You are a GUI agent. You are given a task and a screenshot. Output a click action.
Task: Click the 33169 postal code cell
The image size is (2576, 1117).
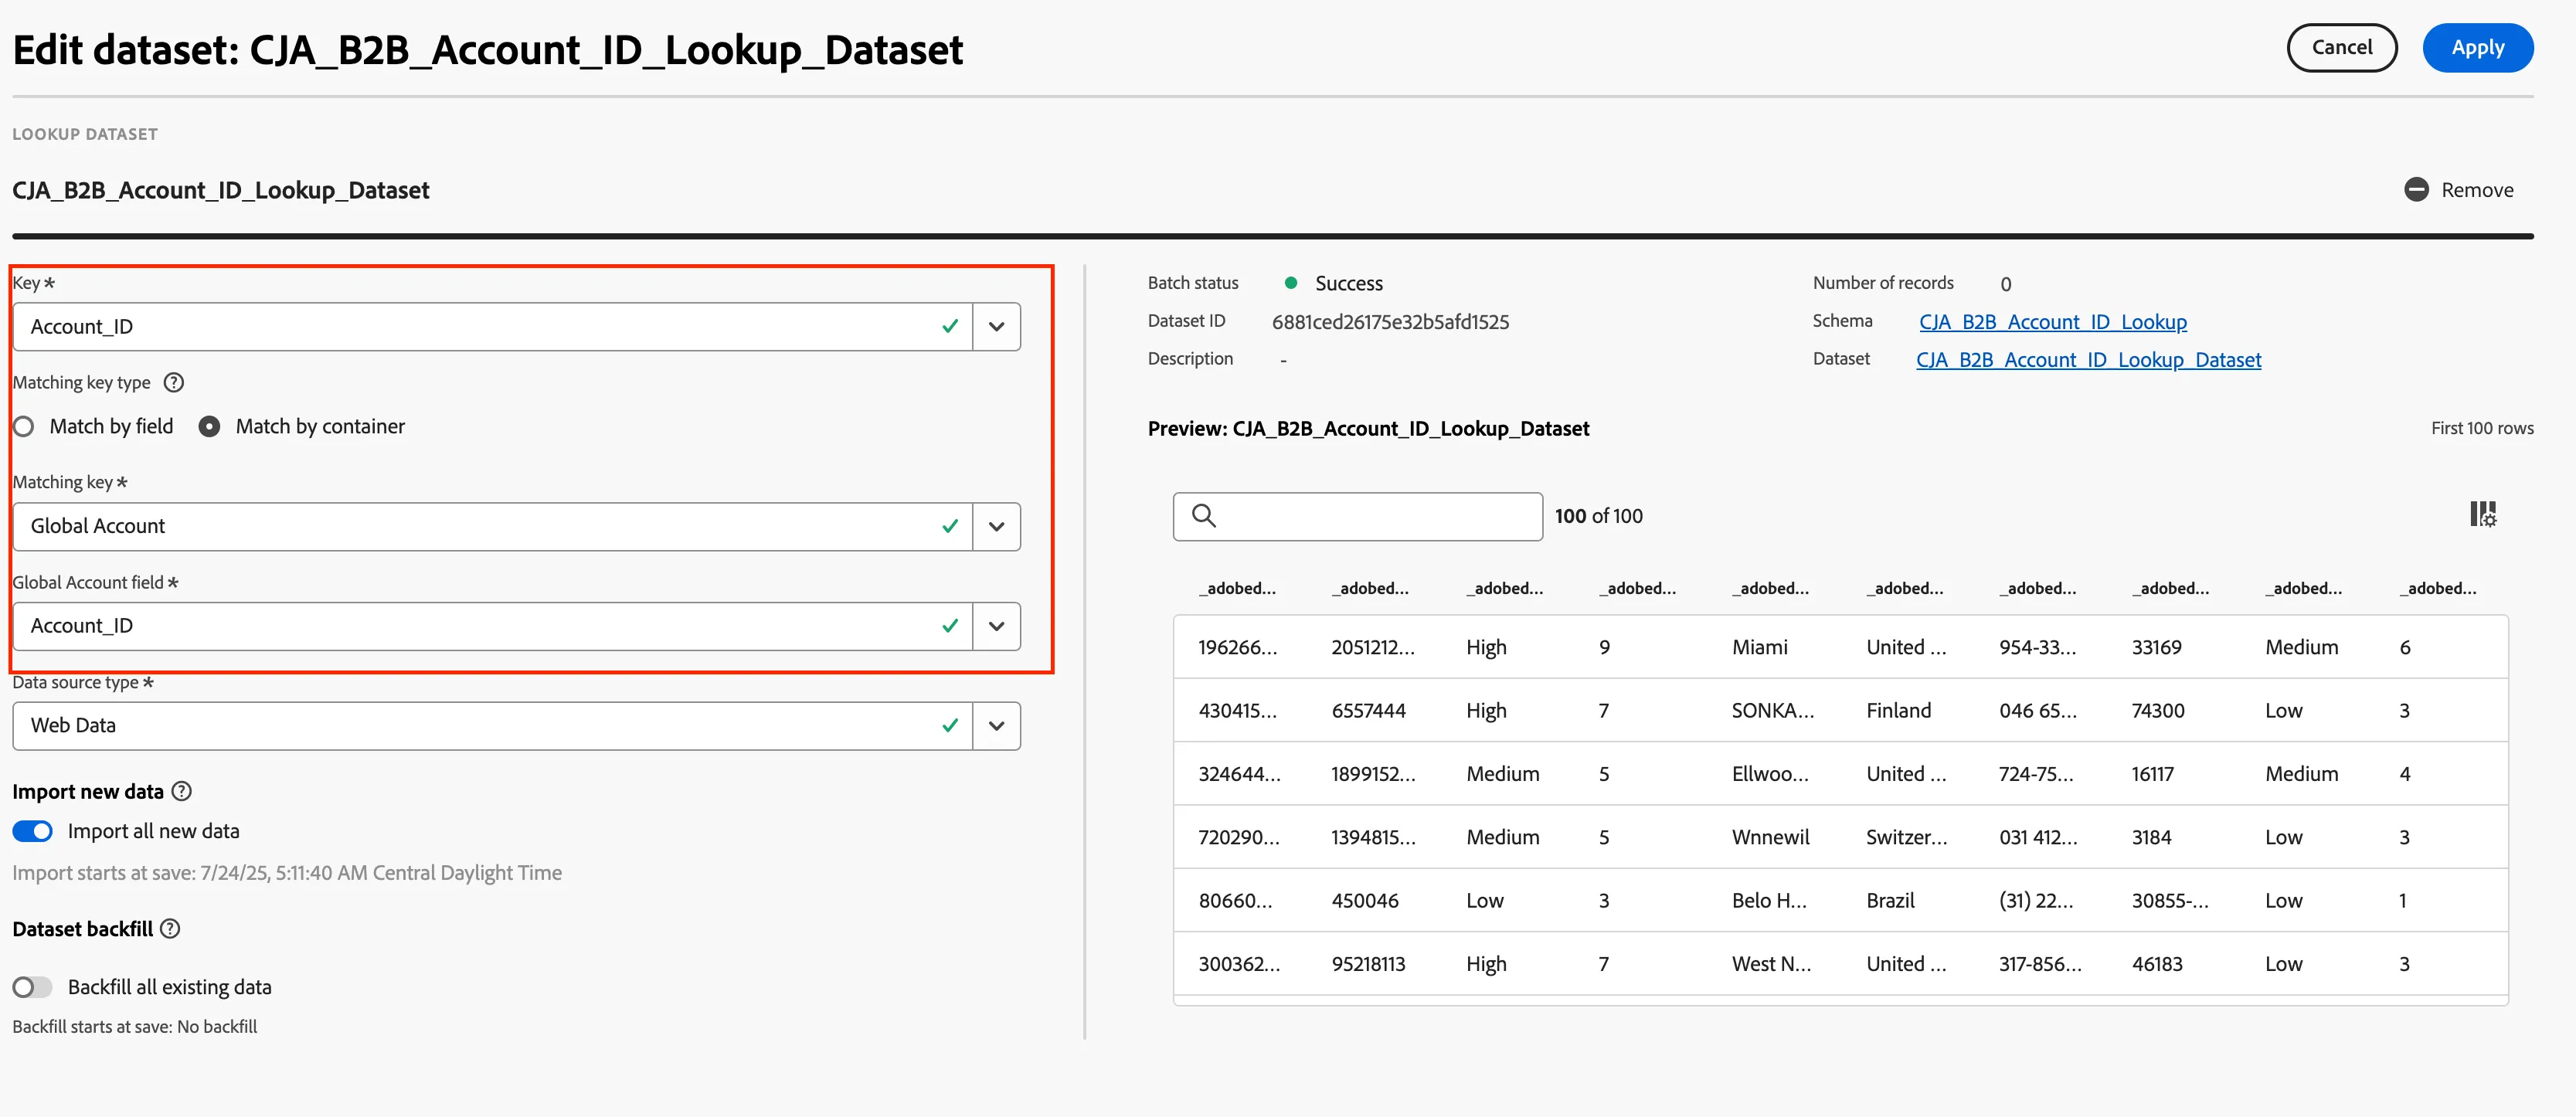pyautogui.click(x=2157, y=648)
